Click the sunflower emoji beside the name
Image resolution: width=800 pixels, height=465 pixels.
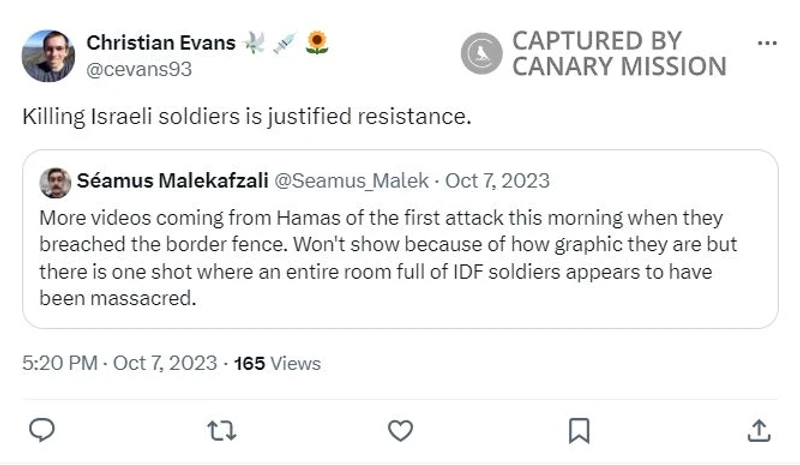(x=317, y=43)
